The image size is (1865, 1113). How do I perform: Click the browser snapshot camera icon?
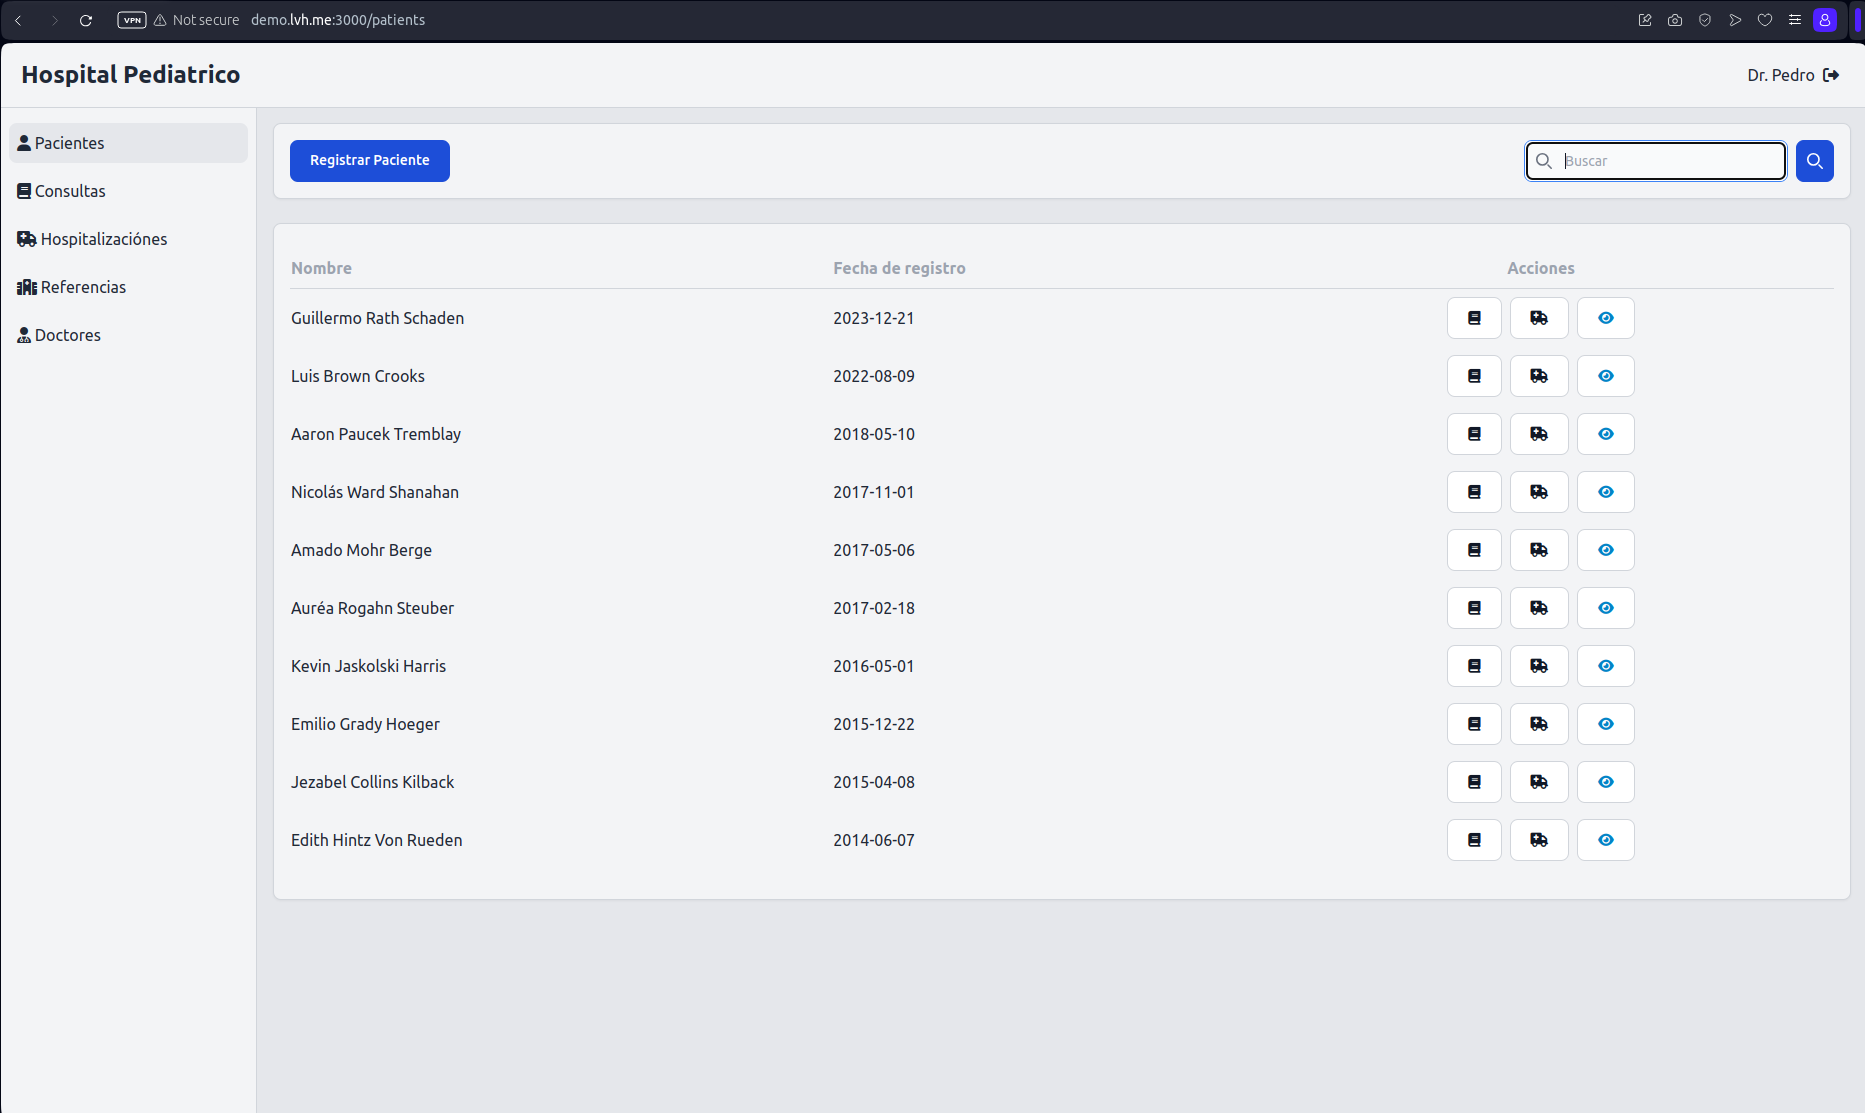coord(1675,20)
